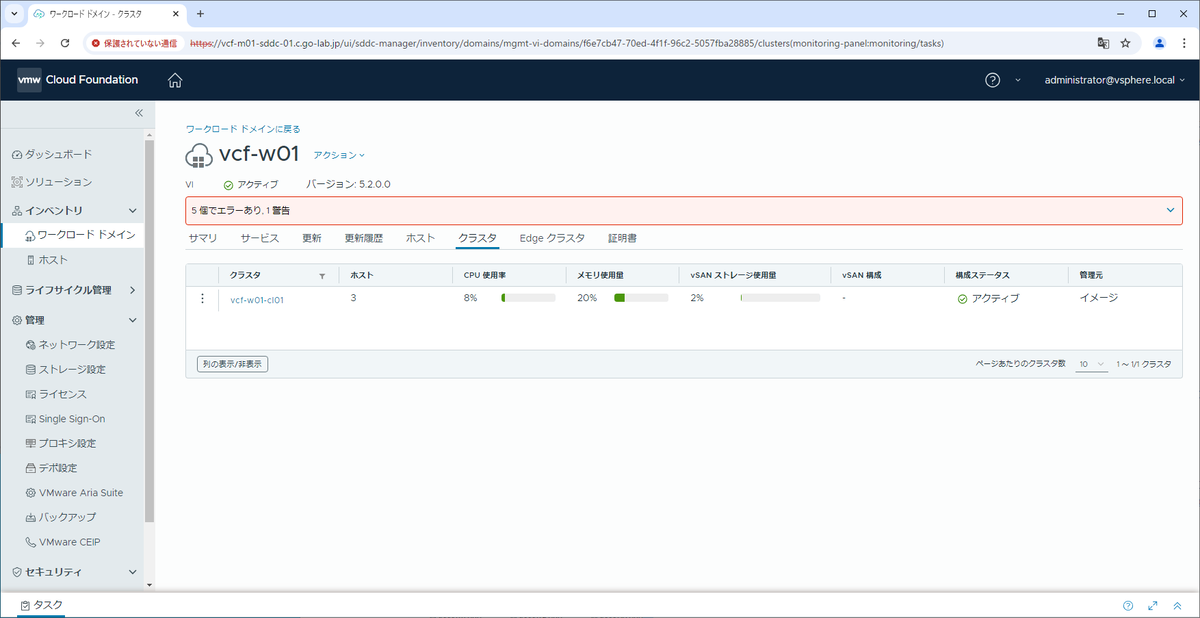
Task: Open the administrator@vsphere.local user menu
Action: coord(1114,80)
